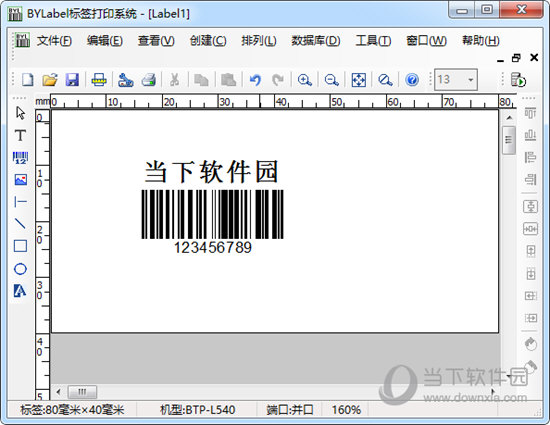Click the align top edges icon
Image resolution: width=550 pixels, height=425 pixels.
530,113
